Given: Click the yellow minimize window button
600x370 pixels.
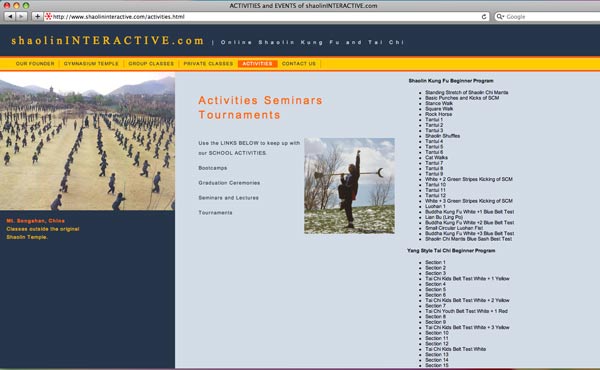Looking at the screenshot, I should [16, 5].
